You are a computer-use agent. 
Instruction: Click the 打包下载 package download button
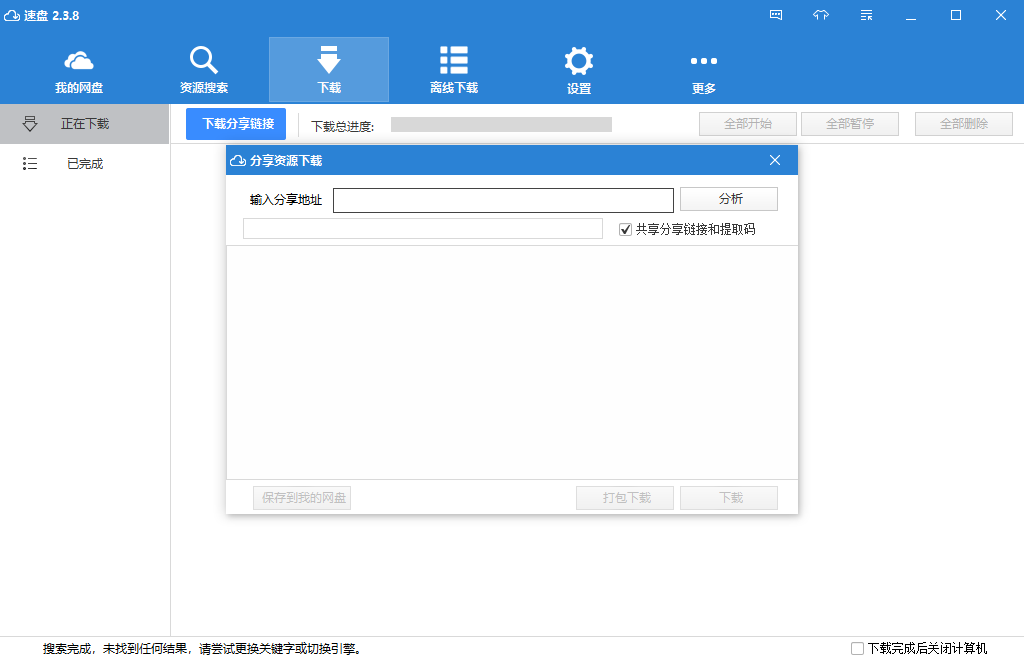click(x=624, y=497)
